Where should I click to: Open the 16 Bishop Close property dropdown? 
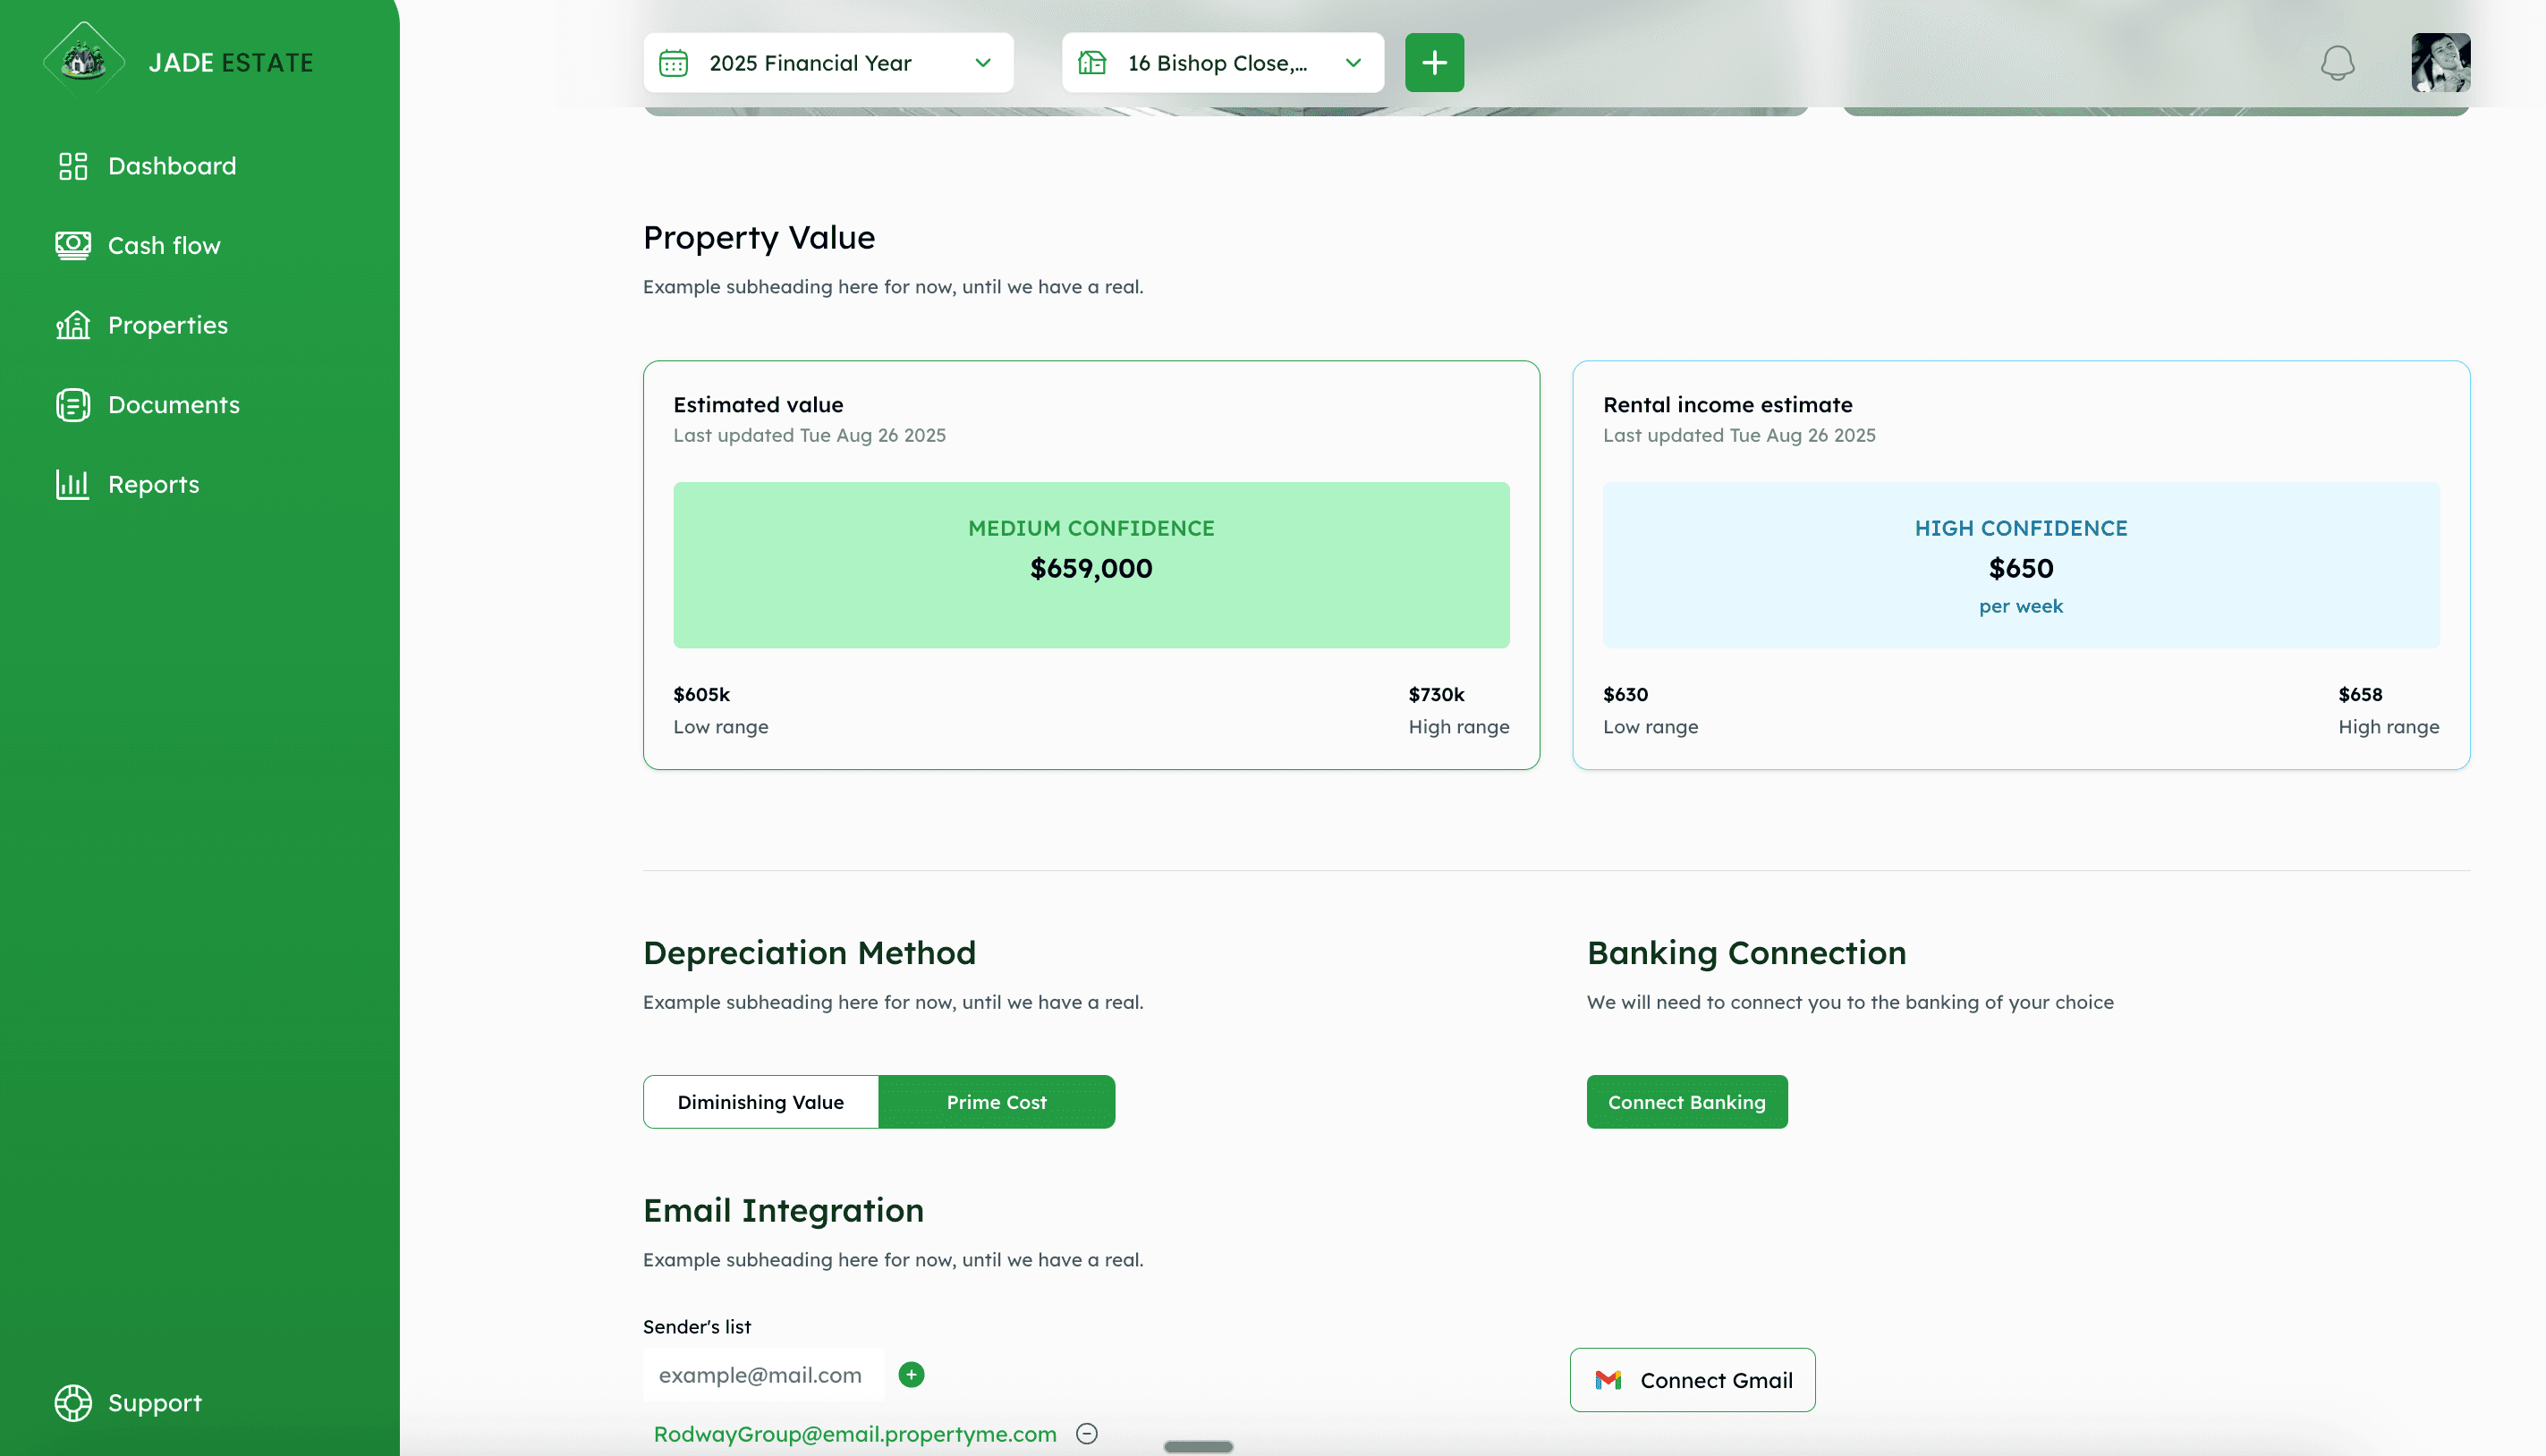click(1352, 63)
